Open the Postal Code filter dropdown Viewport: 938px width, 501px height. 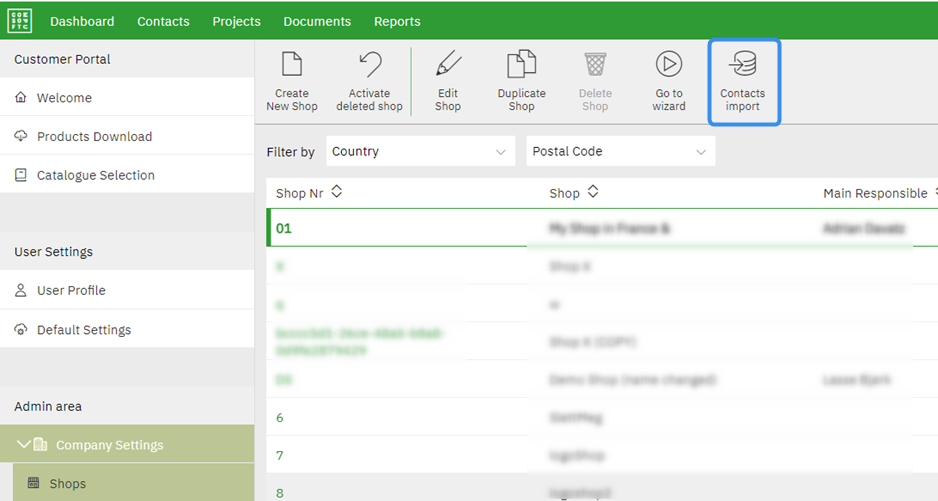tap(620, 152)
